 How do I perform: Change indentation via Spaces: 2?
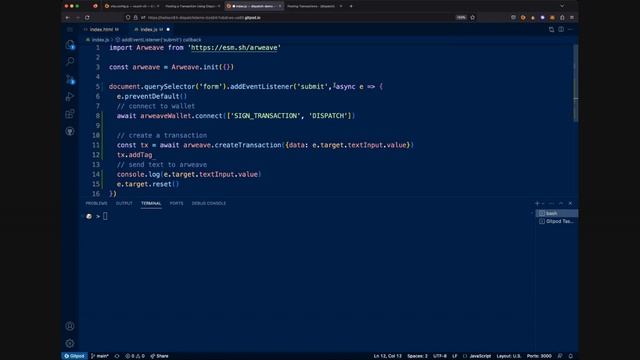pos(417,356)
